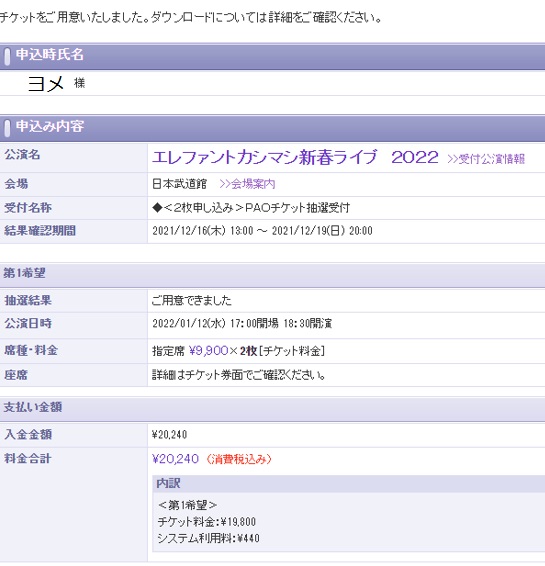Click the システム利用料 ¥440 line
545x566 pixels.
click(x=209, y=538)
